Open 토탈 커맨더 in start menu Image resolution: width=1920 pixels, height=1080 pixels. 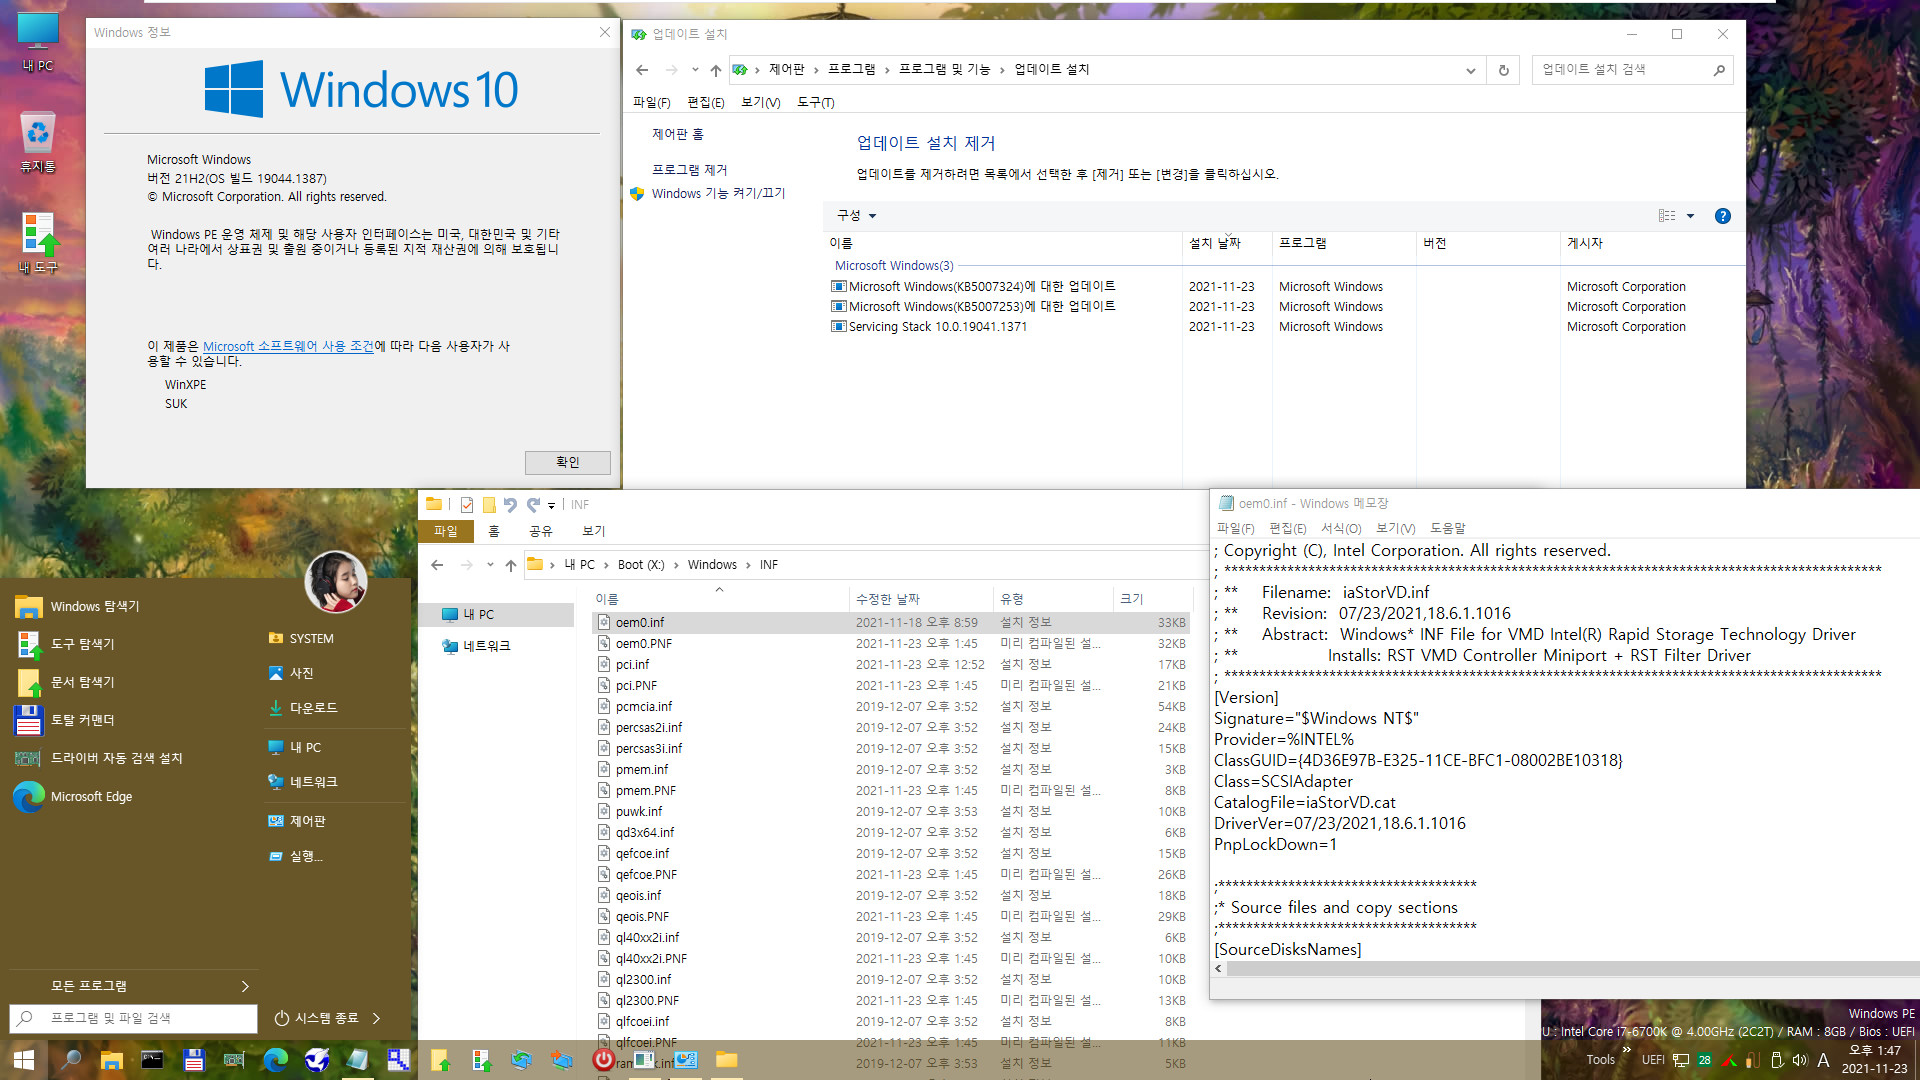[83, 720]
